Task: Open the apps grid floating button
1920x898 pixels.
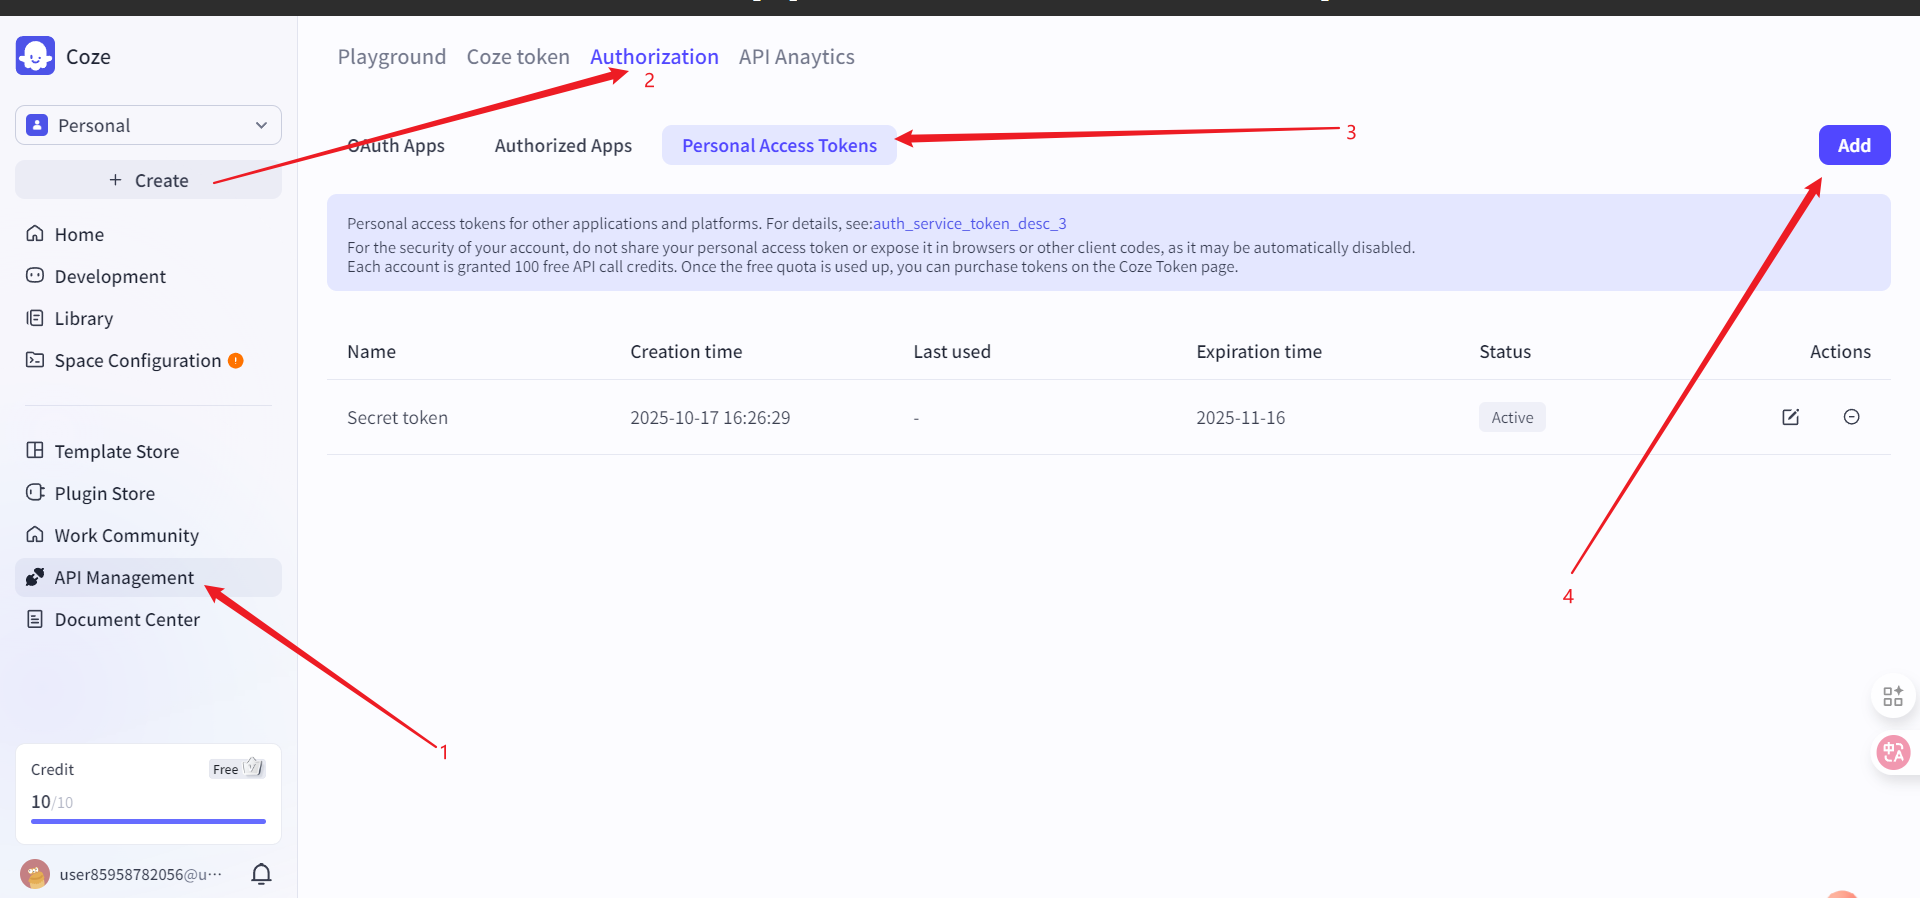Action: pyautogui.click(x=1892, y=696)
